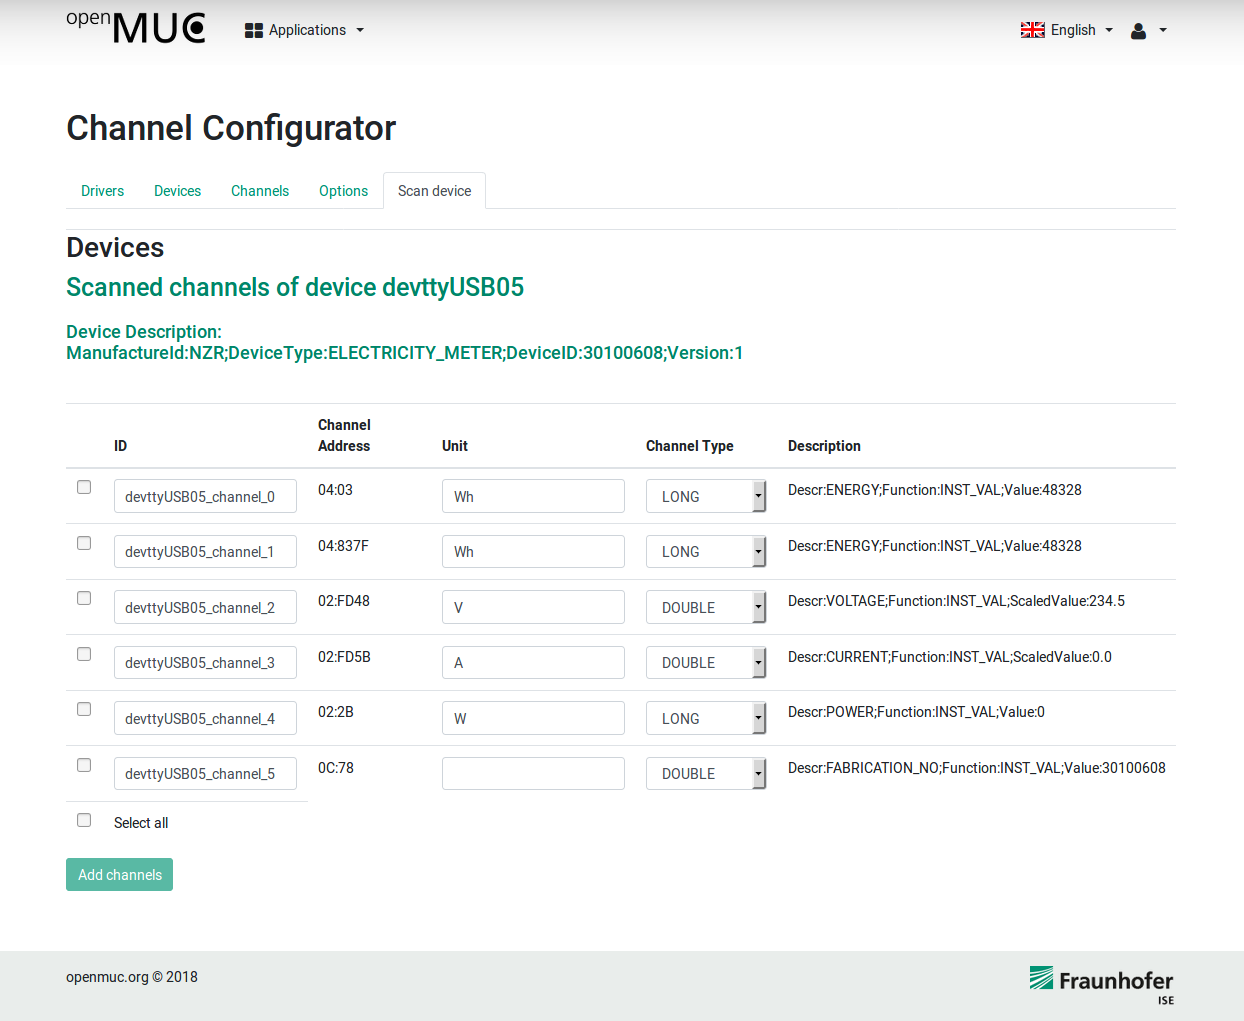The image size is (1244, 1021).
Task: Click the UK flag language icon
Action: 1032,30
